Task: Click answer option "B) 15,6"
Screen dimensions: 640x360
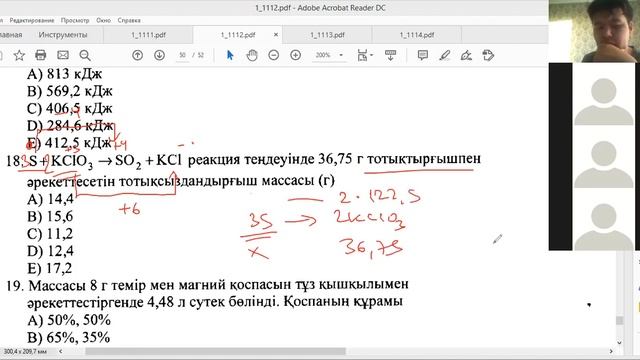Action: click(x=50, y=216)
